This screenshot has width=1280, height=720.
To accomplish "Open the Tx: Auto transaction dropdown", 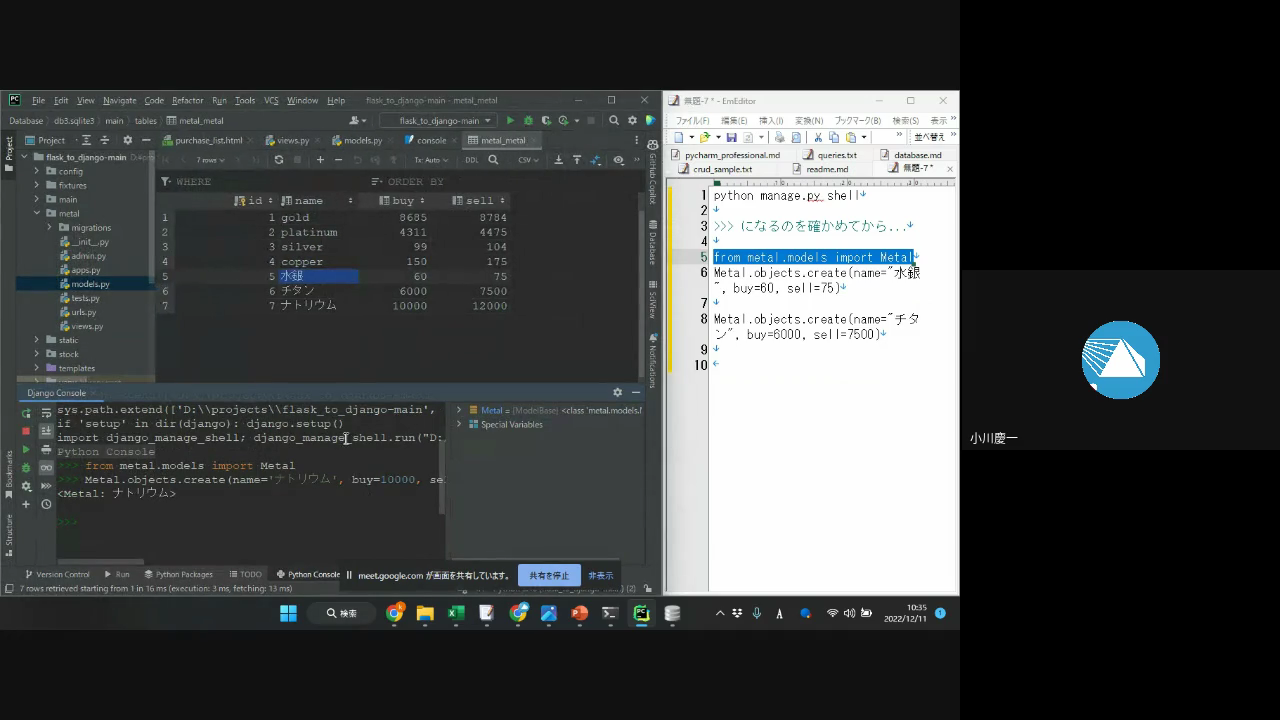I will tap(431, 160).
